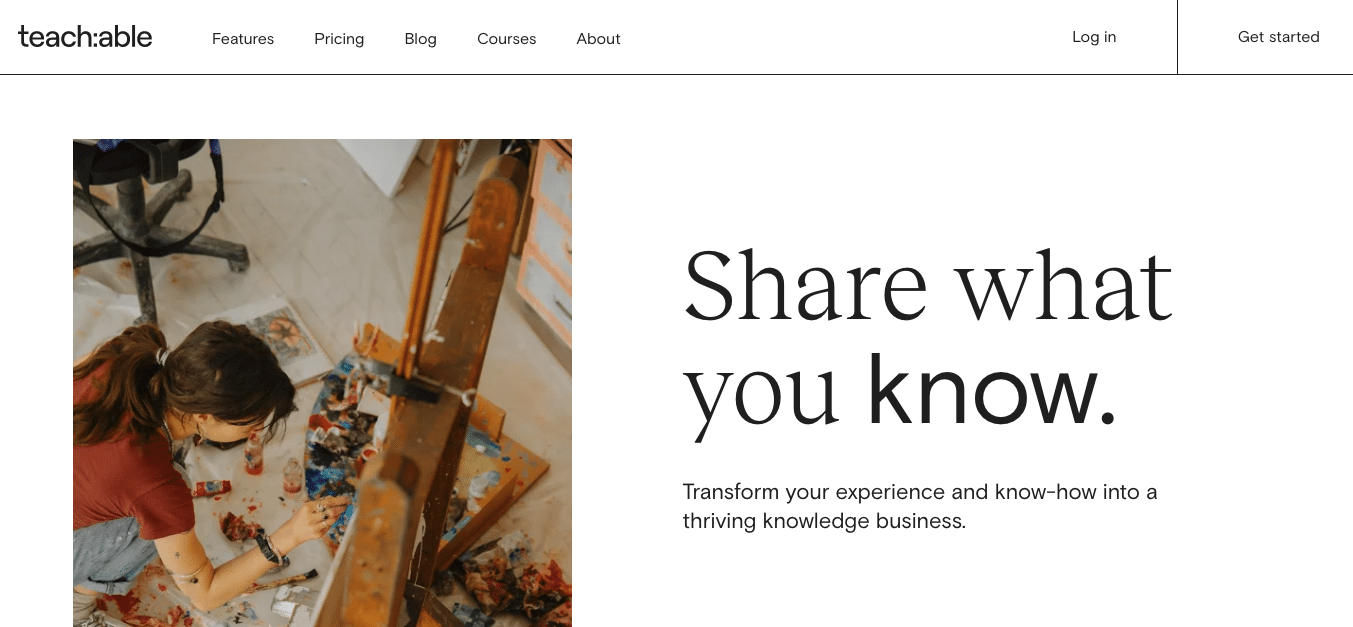This screenshot has width=1353, height=627.
Task: Select Courses in the top navigation
Action: (x=506, y=39)
